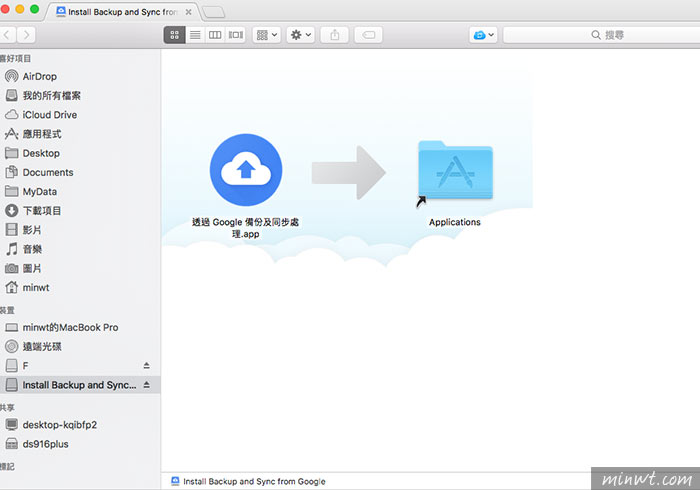Viewport: 700px width, 490px height.
Task: Open the minwt home folder
Action: [x=80, y=287]
